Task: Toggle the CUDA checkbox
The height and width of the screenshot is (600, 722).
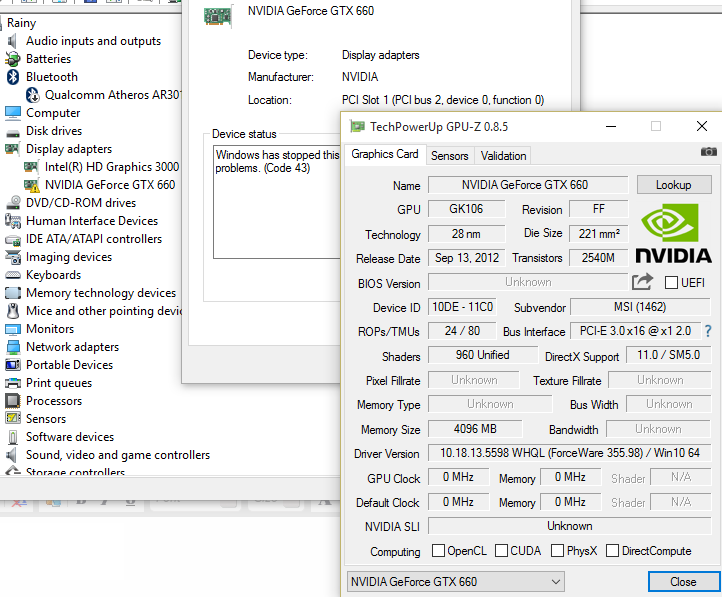Action: click(501, 551)
